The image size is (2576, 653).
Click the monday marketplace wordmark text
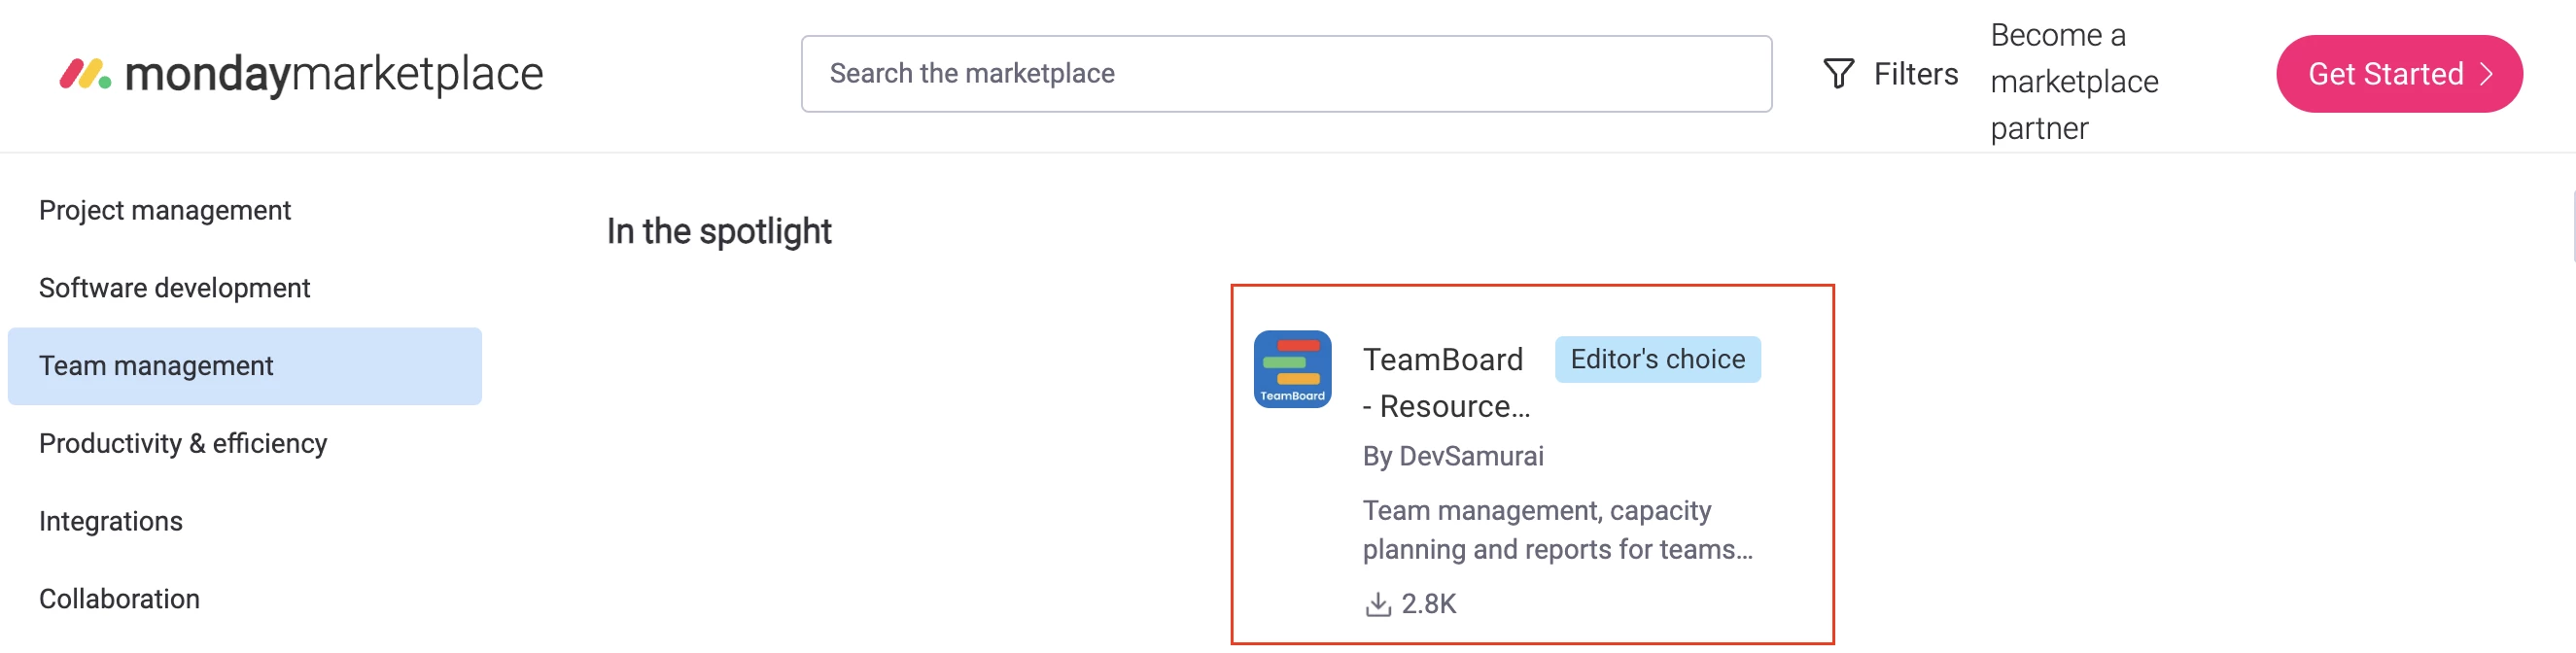click(333, 74)
